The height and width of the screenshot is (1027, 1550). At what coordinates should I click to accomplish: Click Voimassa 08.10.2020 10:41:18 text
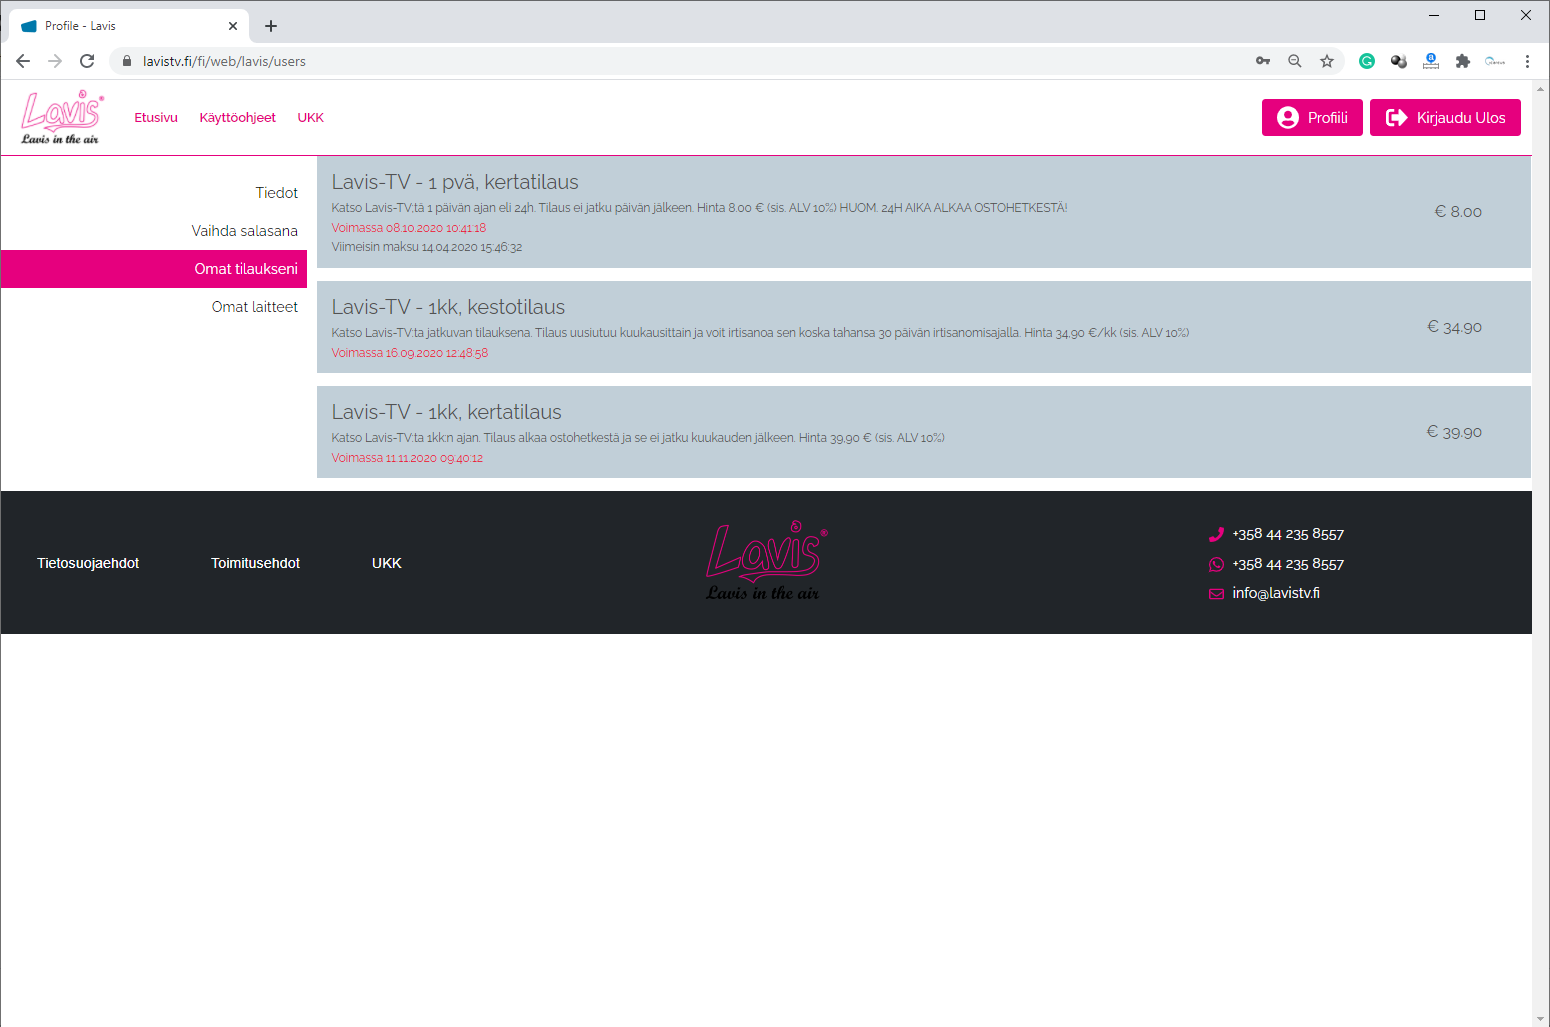409,228
